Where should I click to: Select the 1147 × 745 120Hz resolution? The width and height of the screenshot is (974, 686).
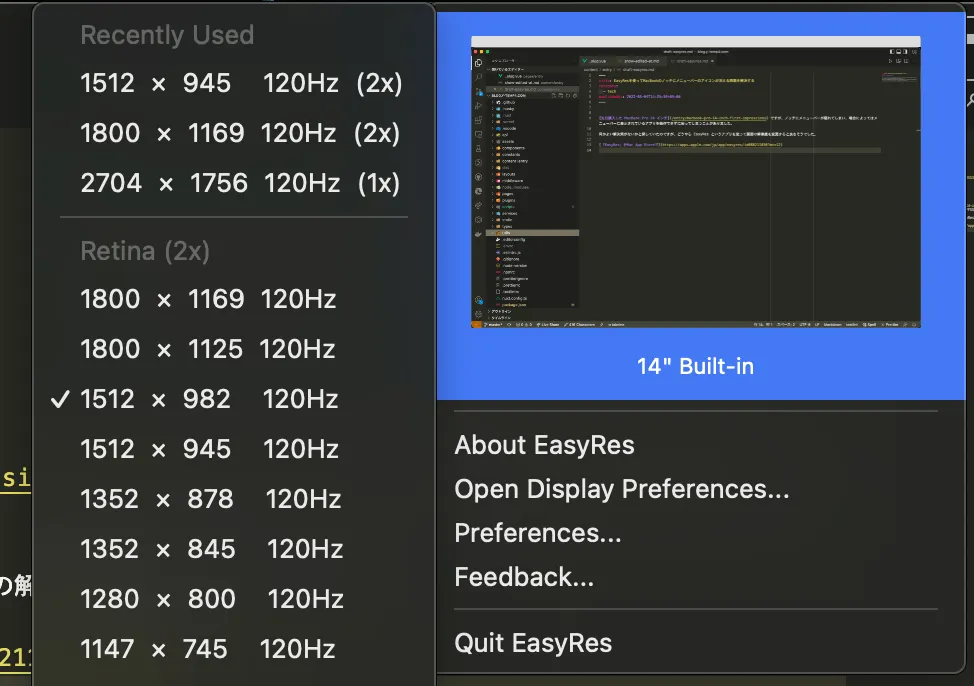(207, 649)
